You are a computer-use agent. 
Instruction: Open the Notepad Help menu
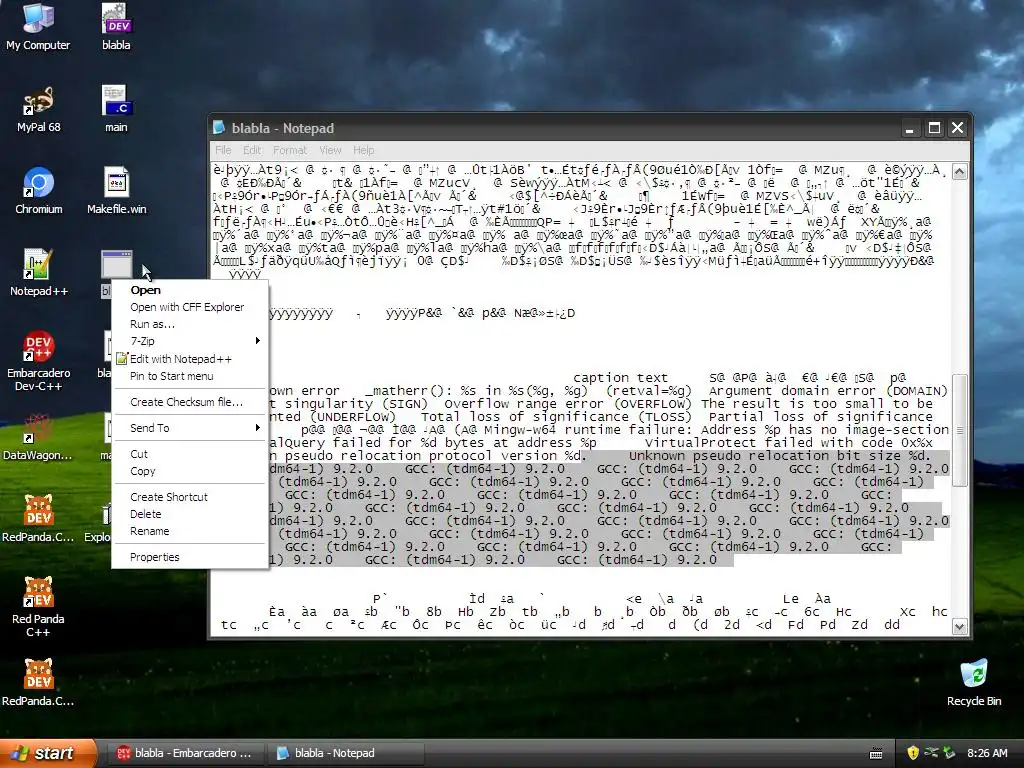coord(364,150)
